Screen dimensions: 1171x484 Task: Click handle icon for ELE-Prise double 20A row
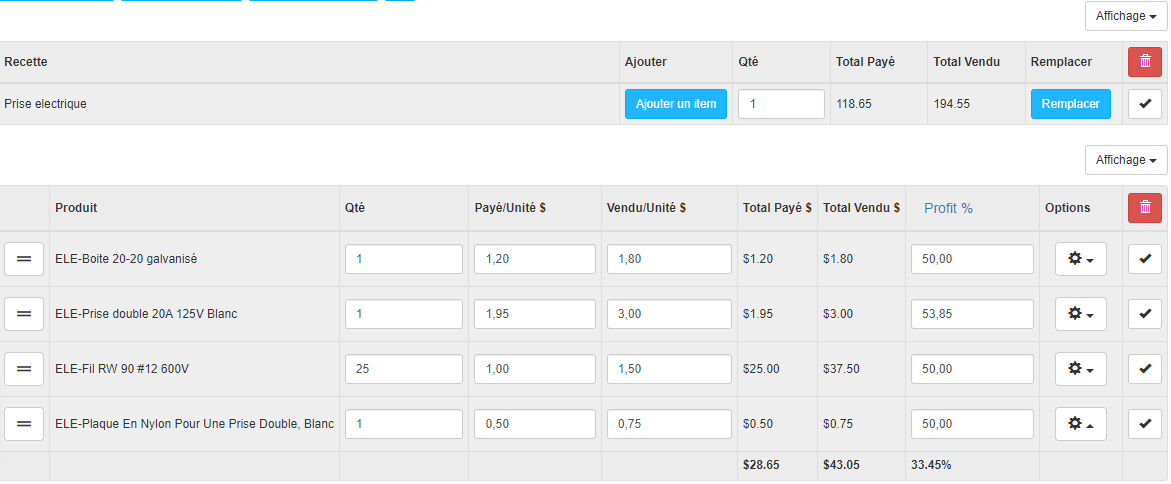(24, 314)
